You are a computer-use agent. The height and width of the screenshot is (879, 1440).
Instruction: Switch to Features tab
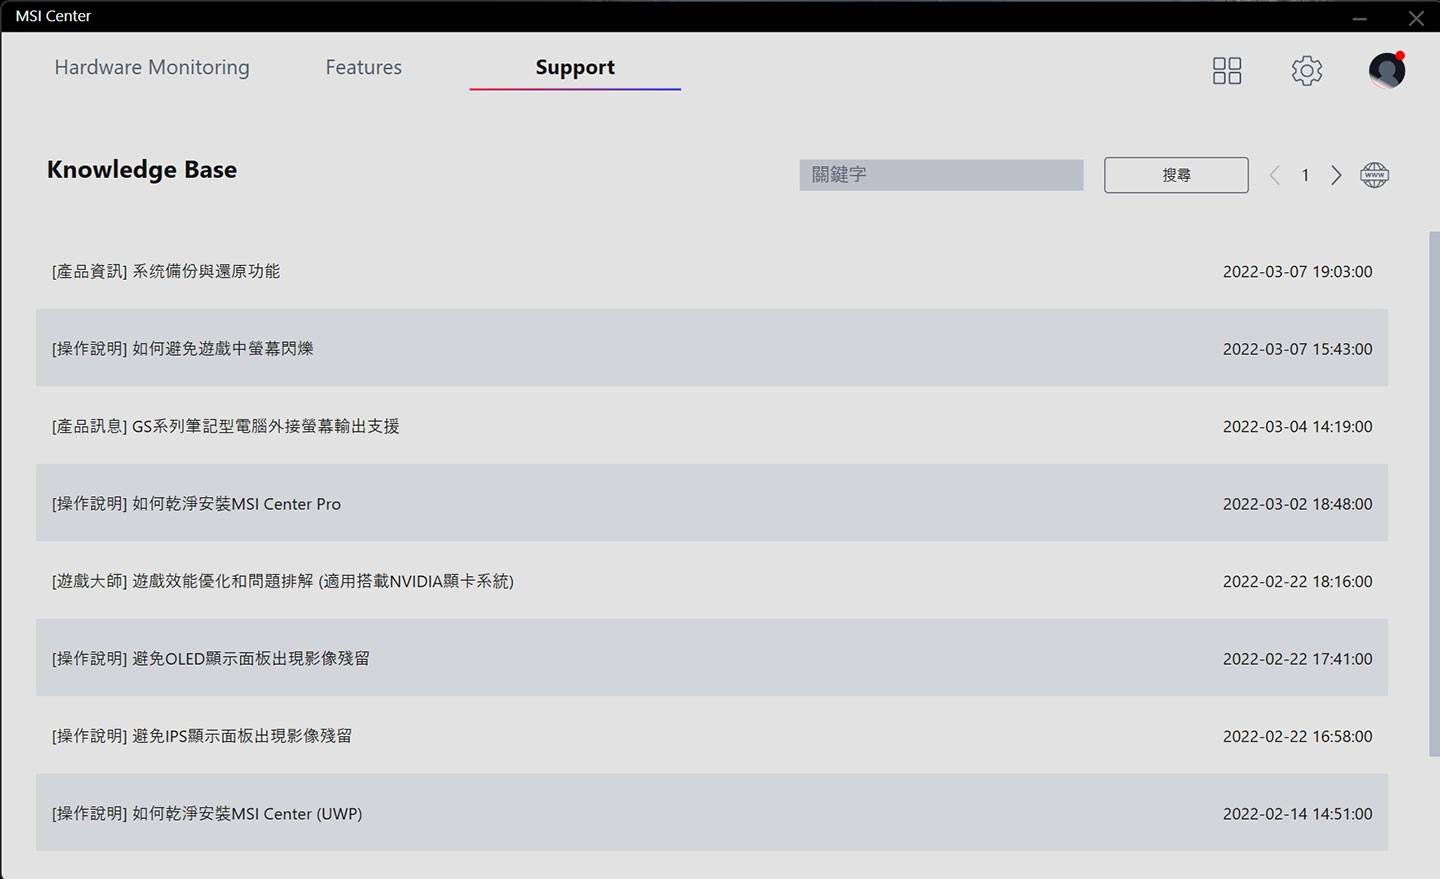coord(363,67)
